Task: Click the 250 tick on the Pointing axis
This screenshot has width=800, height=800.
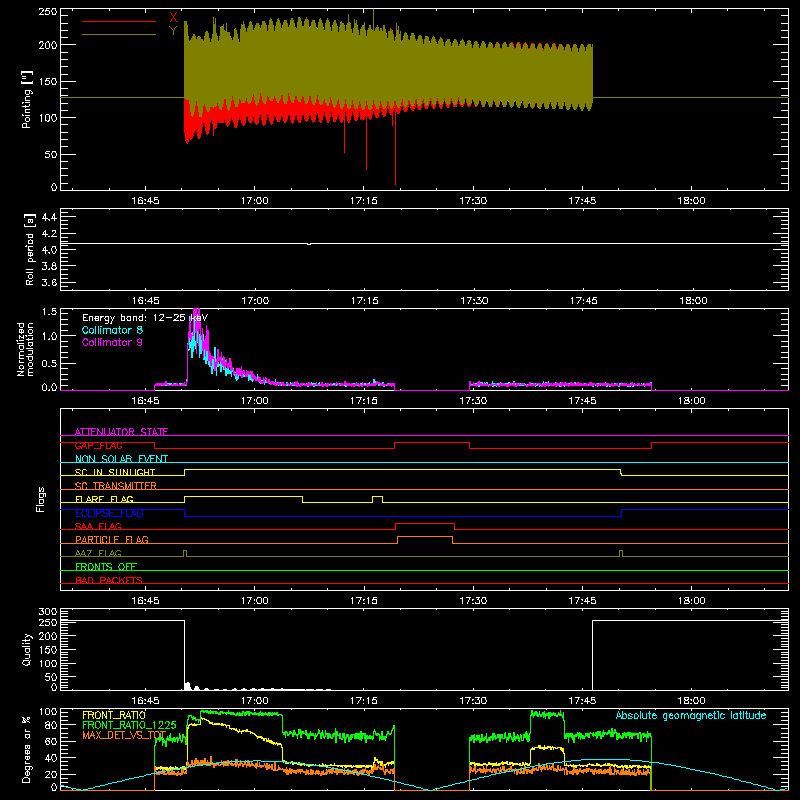Action: tap(47, 12)
